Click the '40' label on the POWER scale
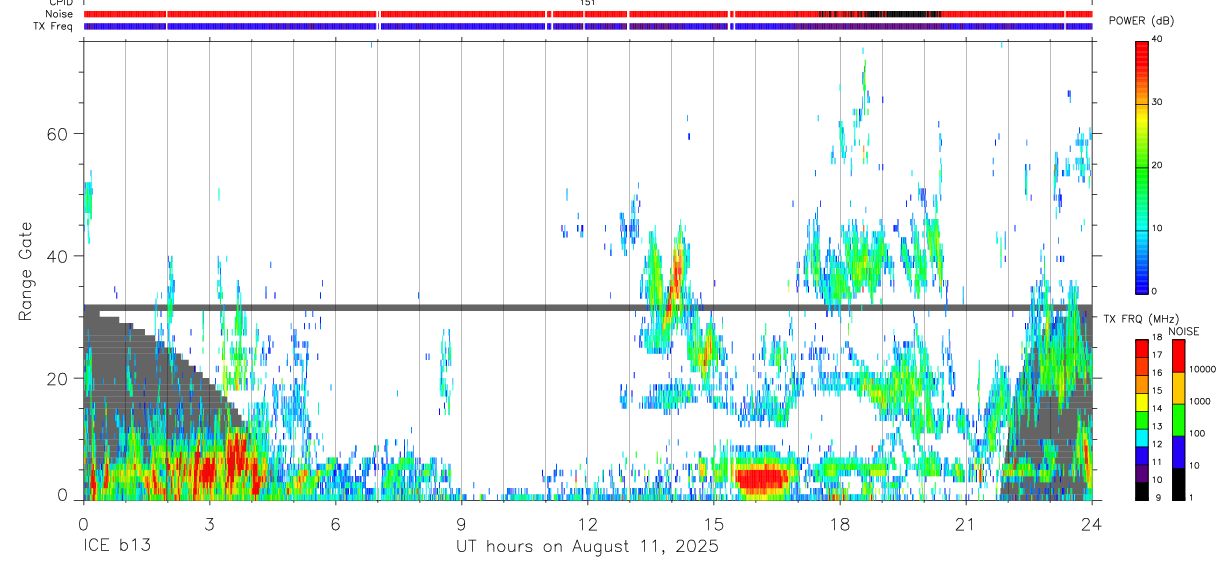This screenshot has height=567, width=1228. point(1157,38)
